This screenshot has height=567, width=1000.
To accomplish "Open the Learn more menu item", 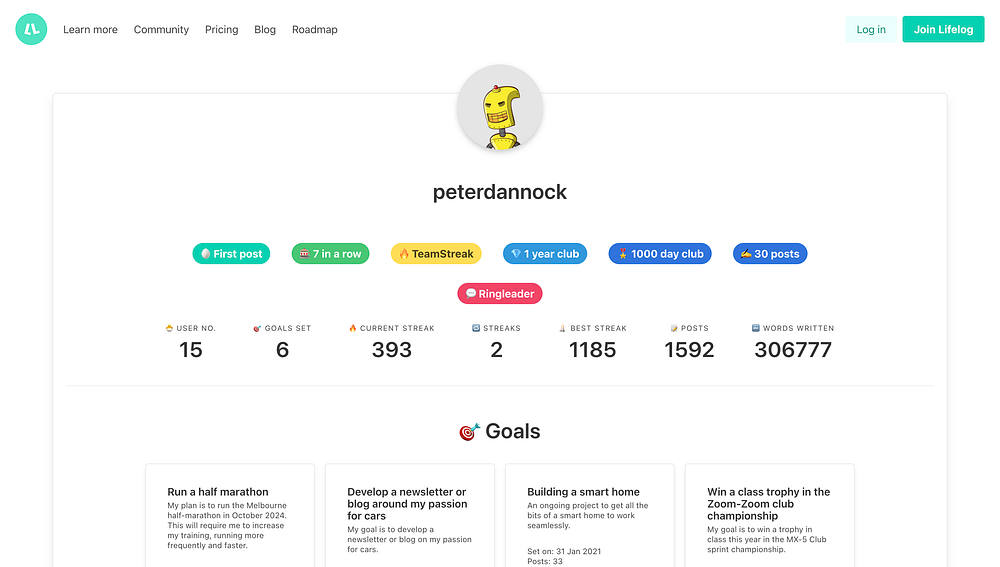I will [90, 30].
